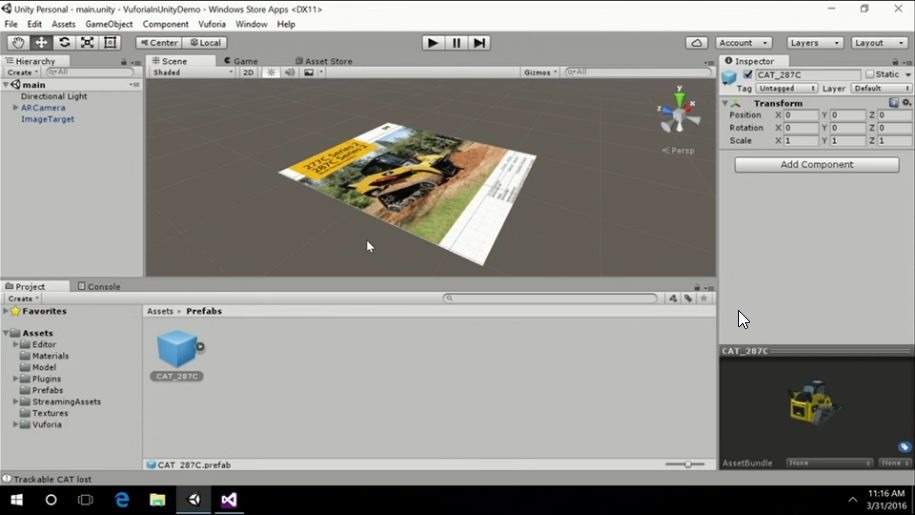Viewport: 915px width, 515px height.
Task: Adjust the project icon size slider
Action: (x=687, y=464)
